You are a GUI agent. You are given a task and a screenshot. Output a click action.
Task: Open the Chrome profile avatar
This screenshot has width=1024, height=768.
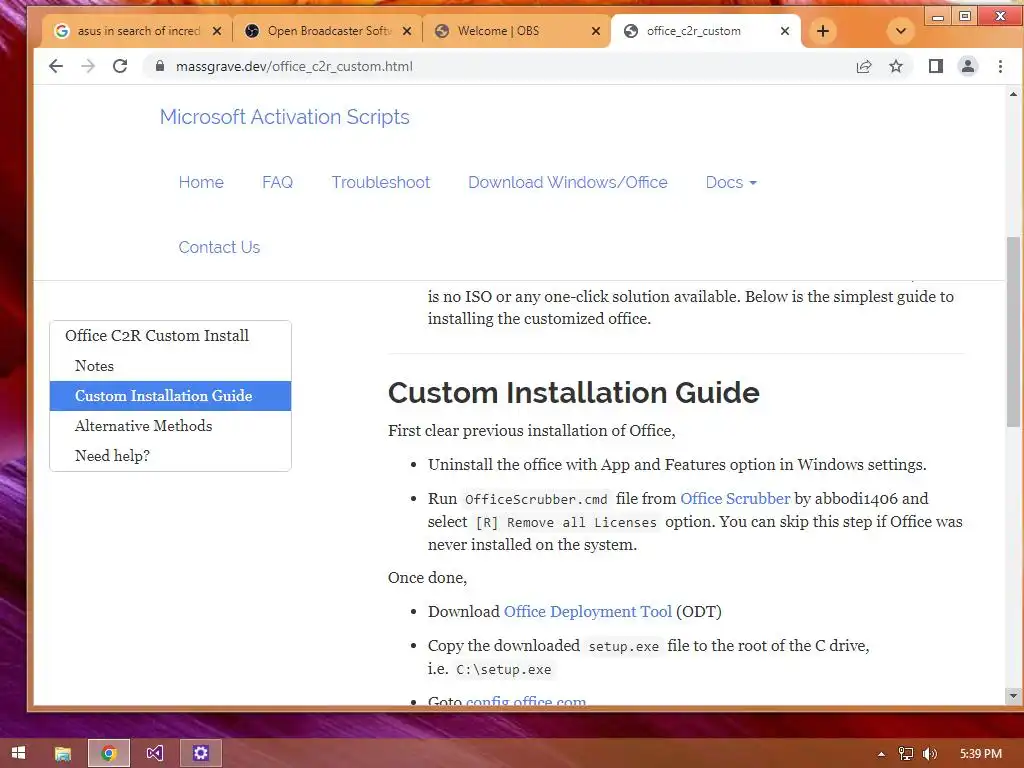tap(968, 66)
